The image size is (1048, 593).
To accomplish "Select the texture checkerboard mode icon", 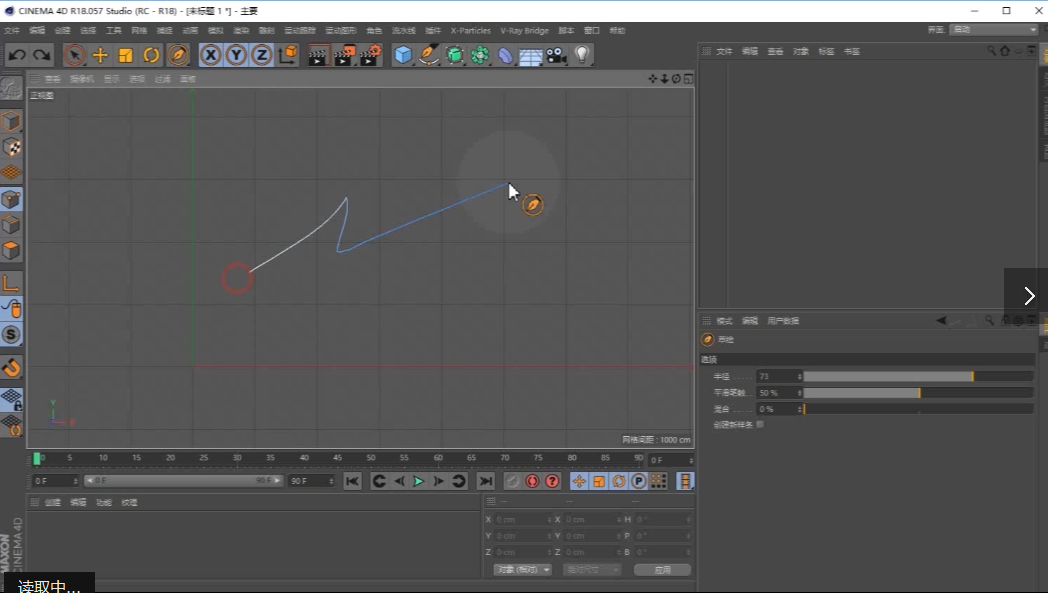I will [x=11, y=147].
